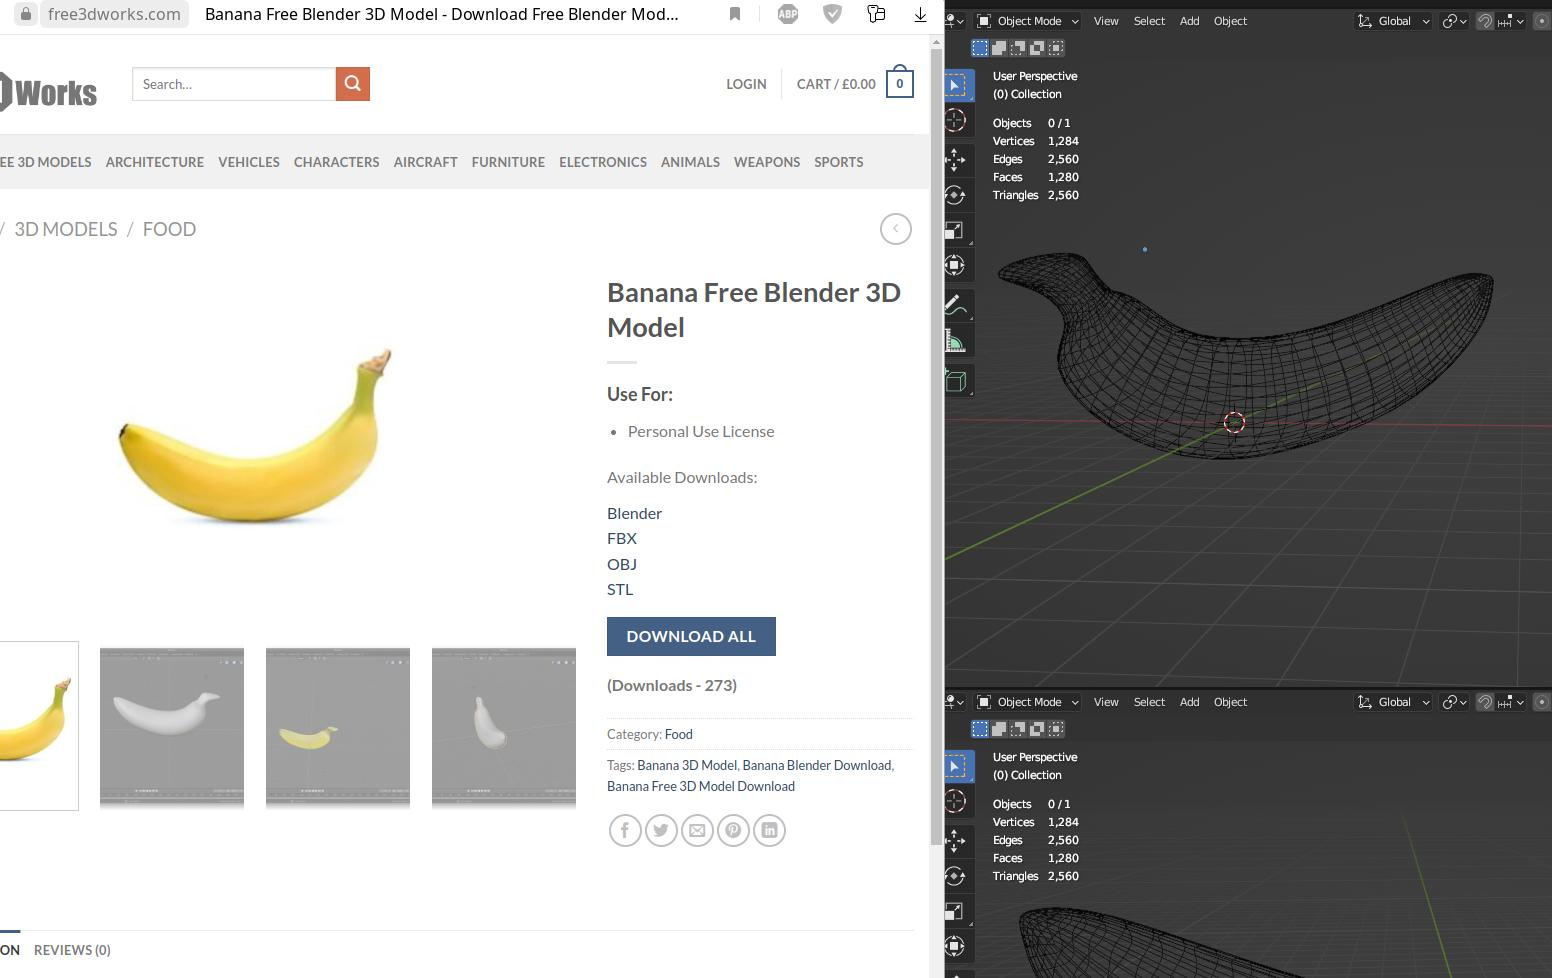
Task: Choose Intersect Selection mode in upper viewport
Action: tap(1056, 48)
